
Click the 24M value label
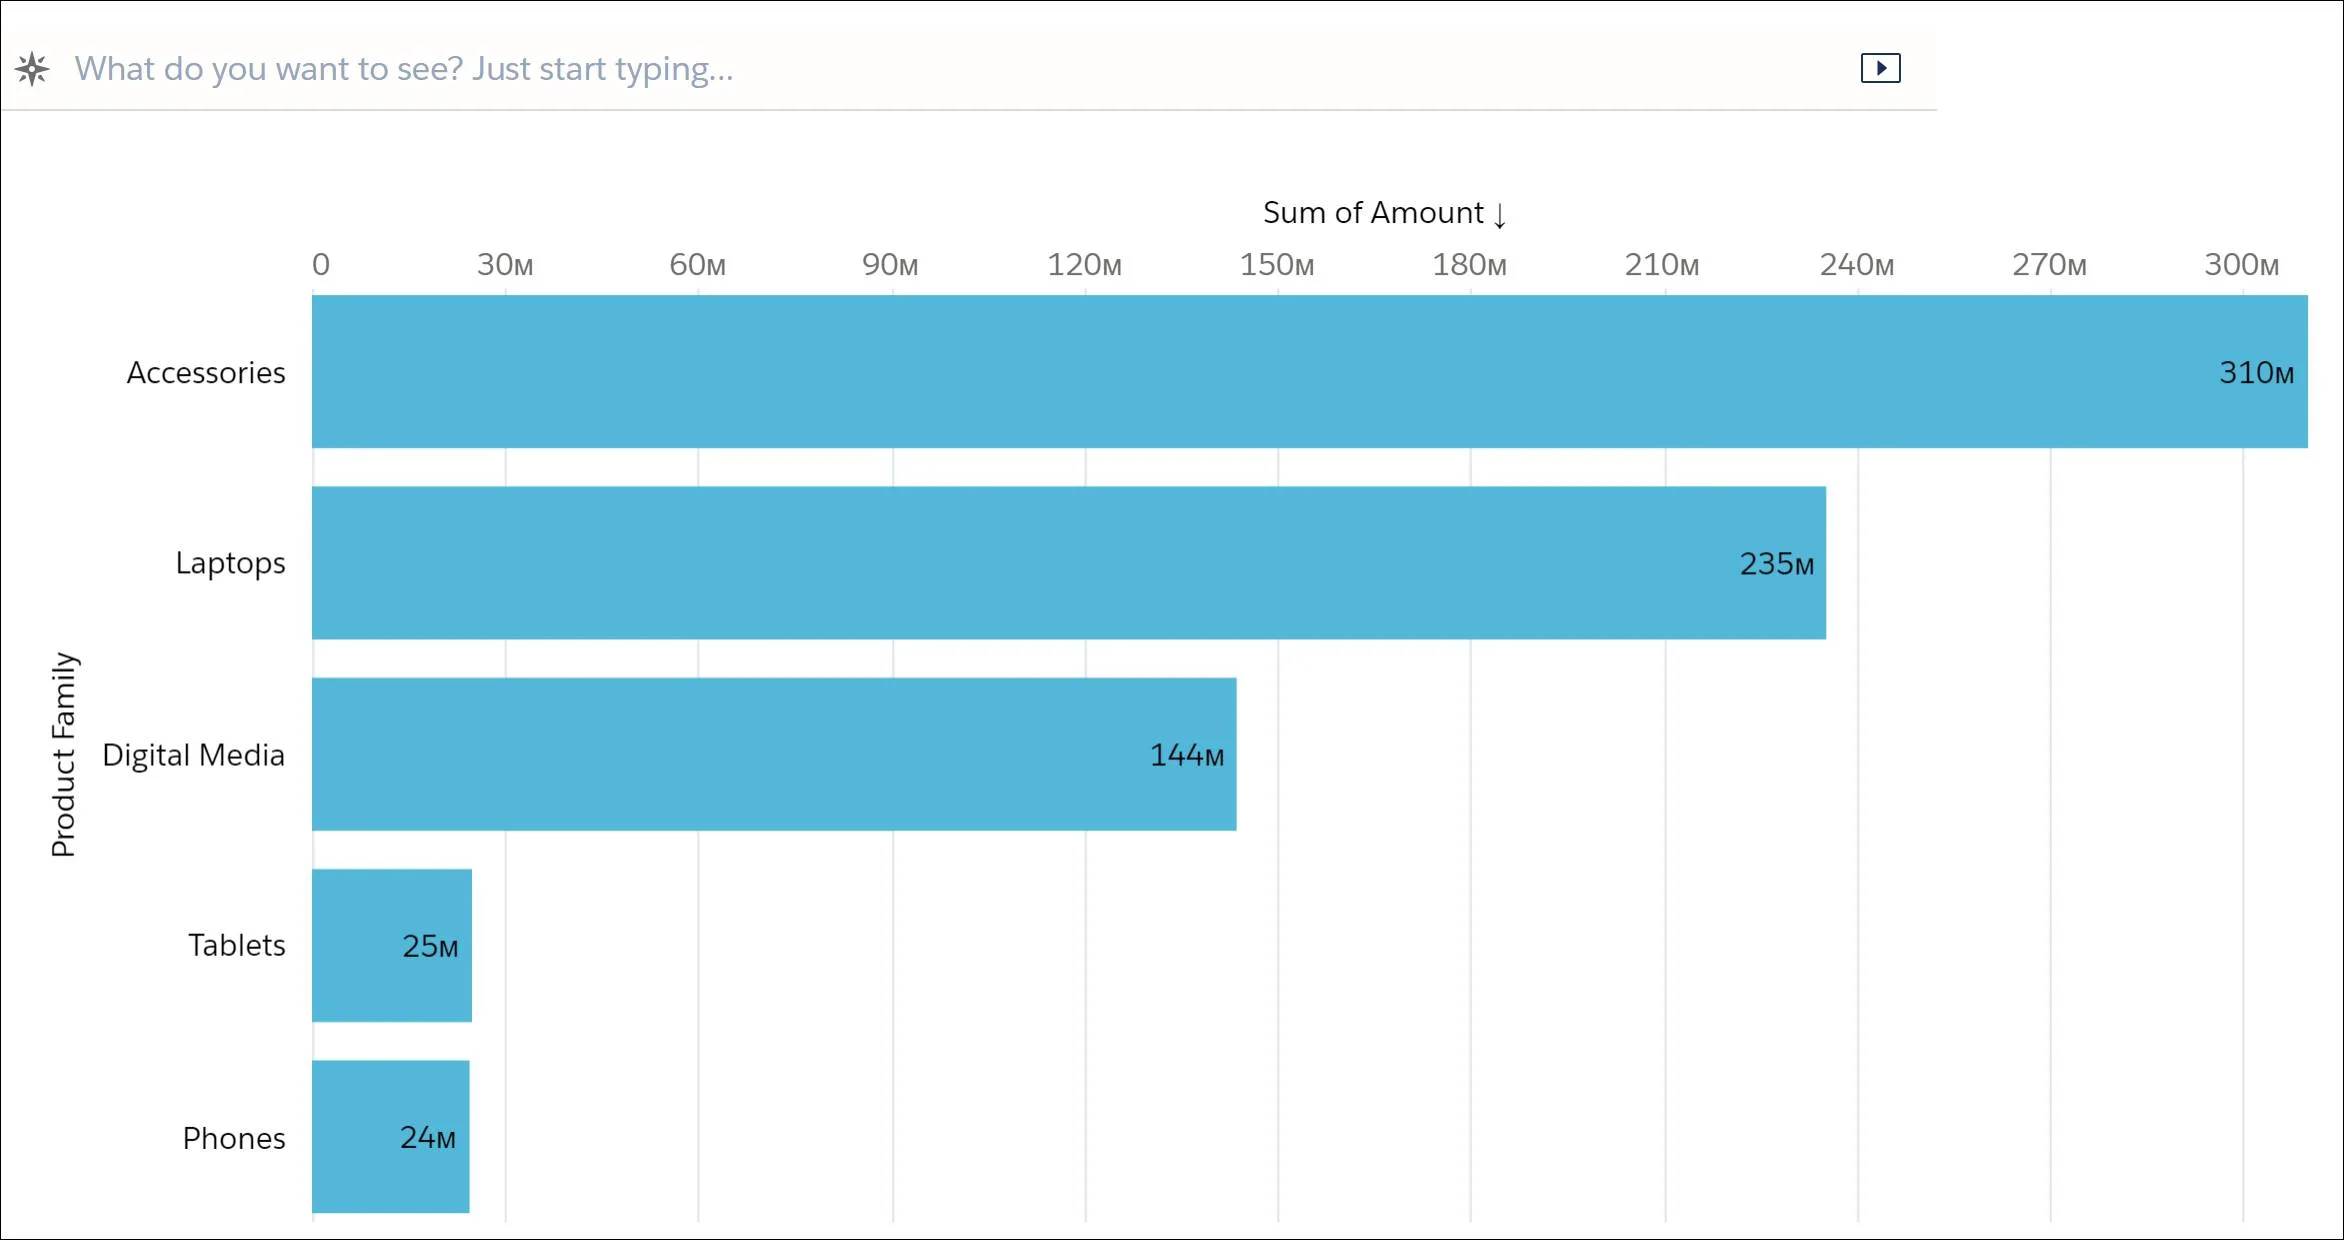pyautogui.click(x=428, y=1138)
